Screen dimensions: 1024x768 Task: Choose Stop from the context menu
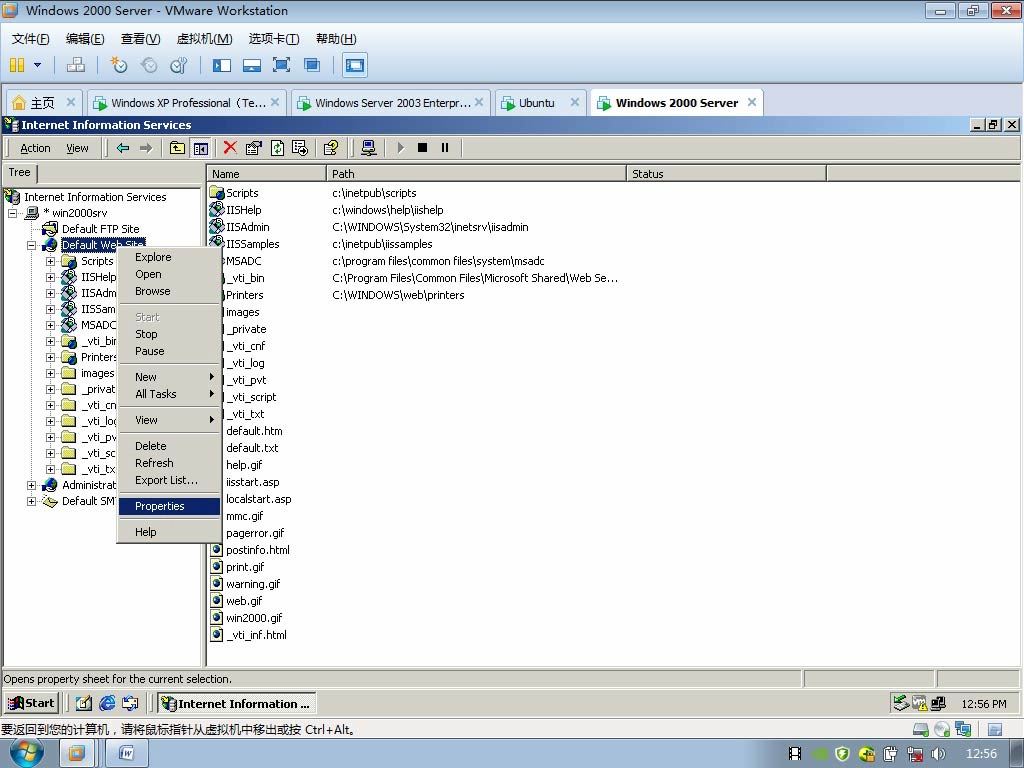(169, 334)
